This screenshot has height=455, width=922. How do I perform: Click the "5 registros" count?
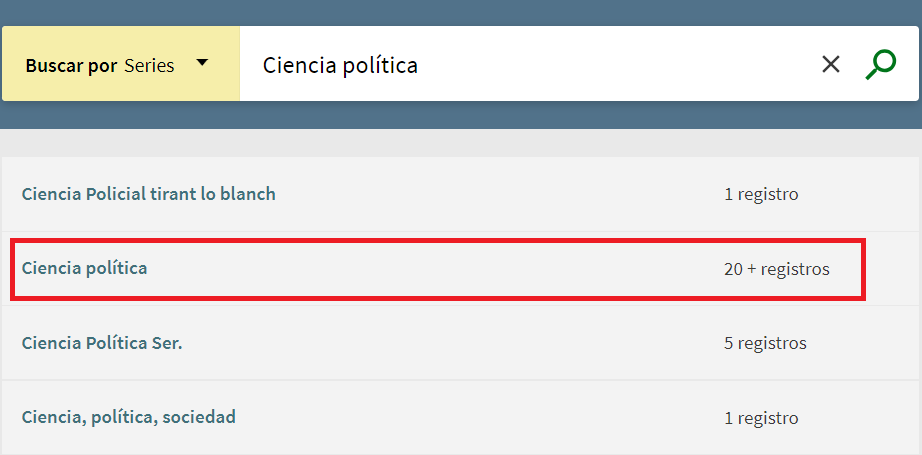click(x=765, y=343)
